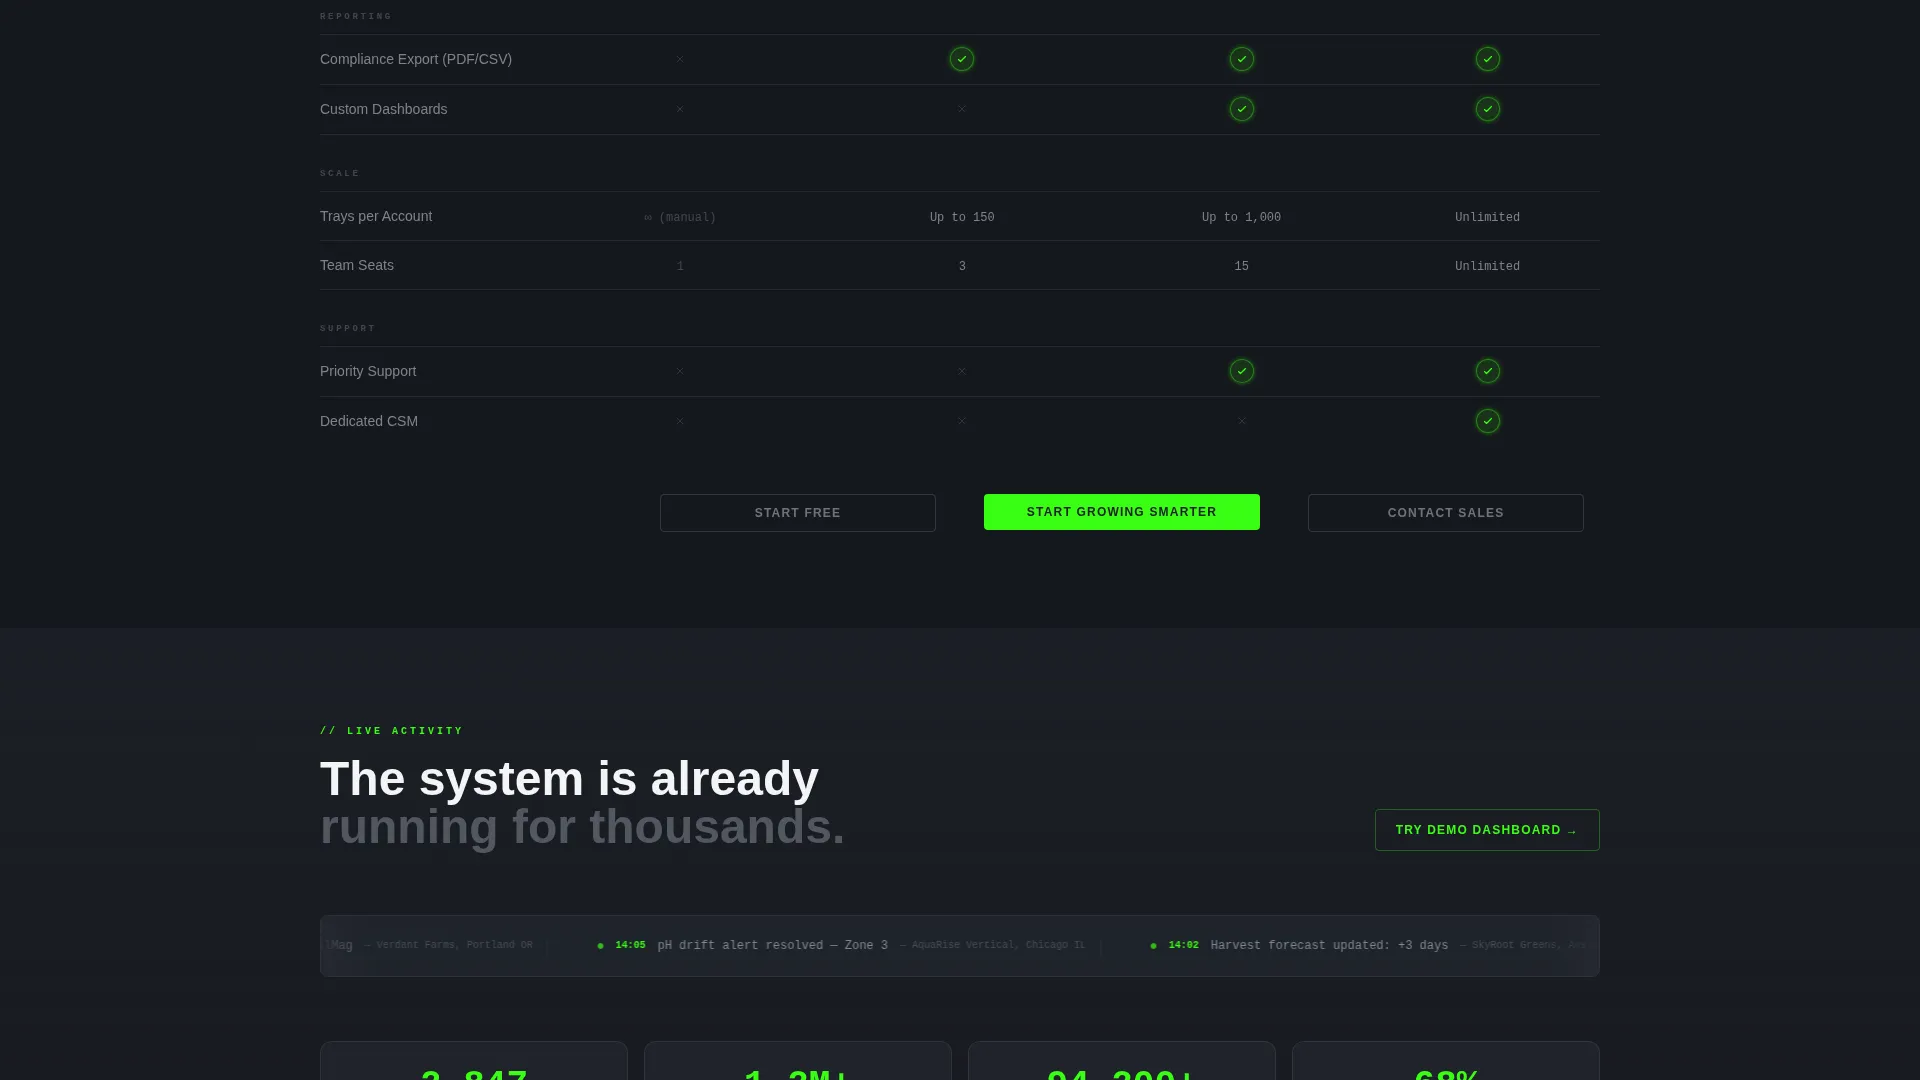This screenshot has width=1920, height=1080.
Task: Click the 14:02 ticker timestamp
Action: tap(1183, 945)
